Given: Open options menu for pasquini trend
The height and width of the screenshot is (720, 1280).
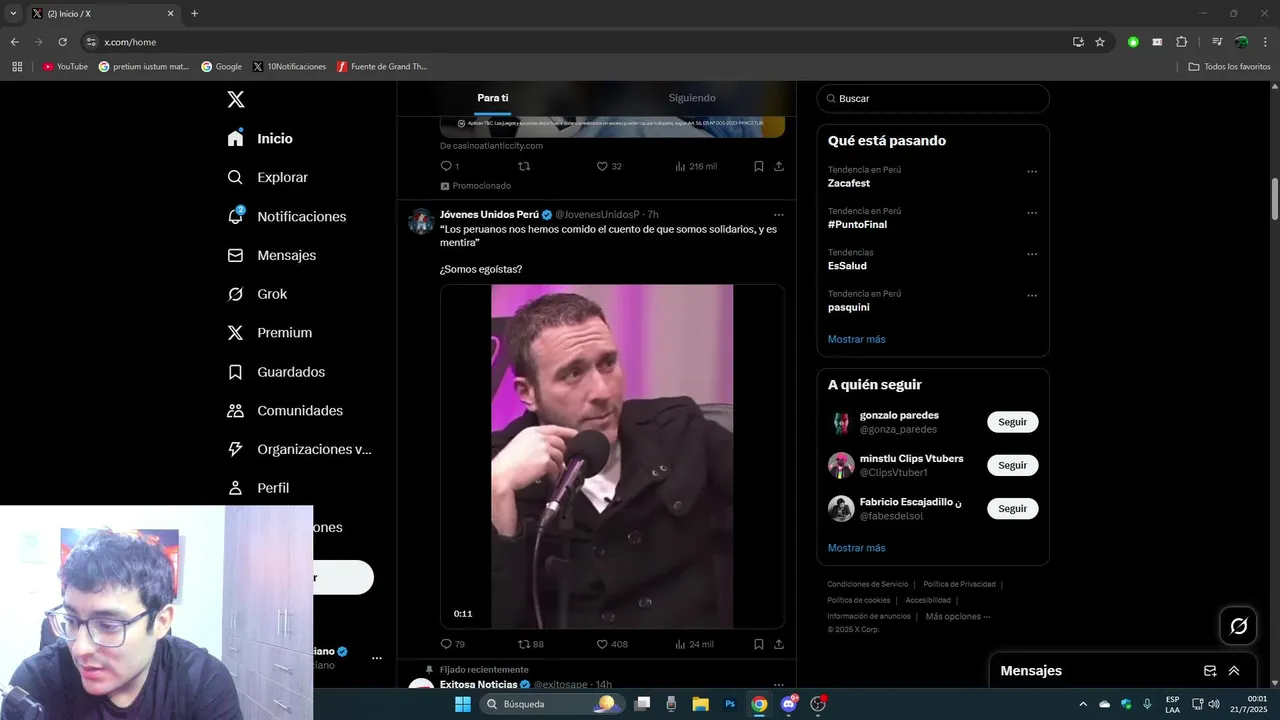Looking at the screenshot, I should [1032, 296].
